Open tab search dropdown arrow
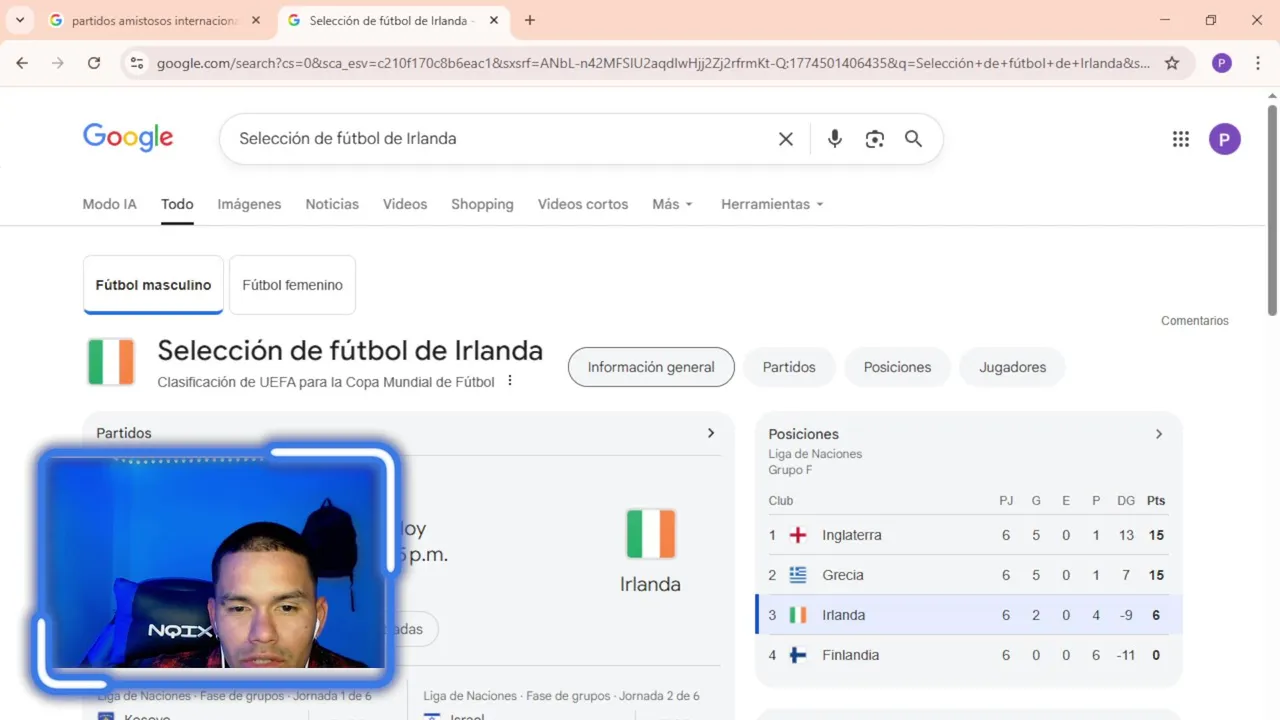 (x=19, y=20)
